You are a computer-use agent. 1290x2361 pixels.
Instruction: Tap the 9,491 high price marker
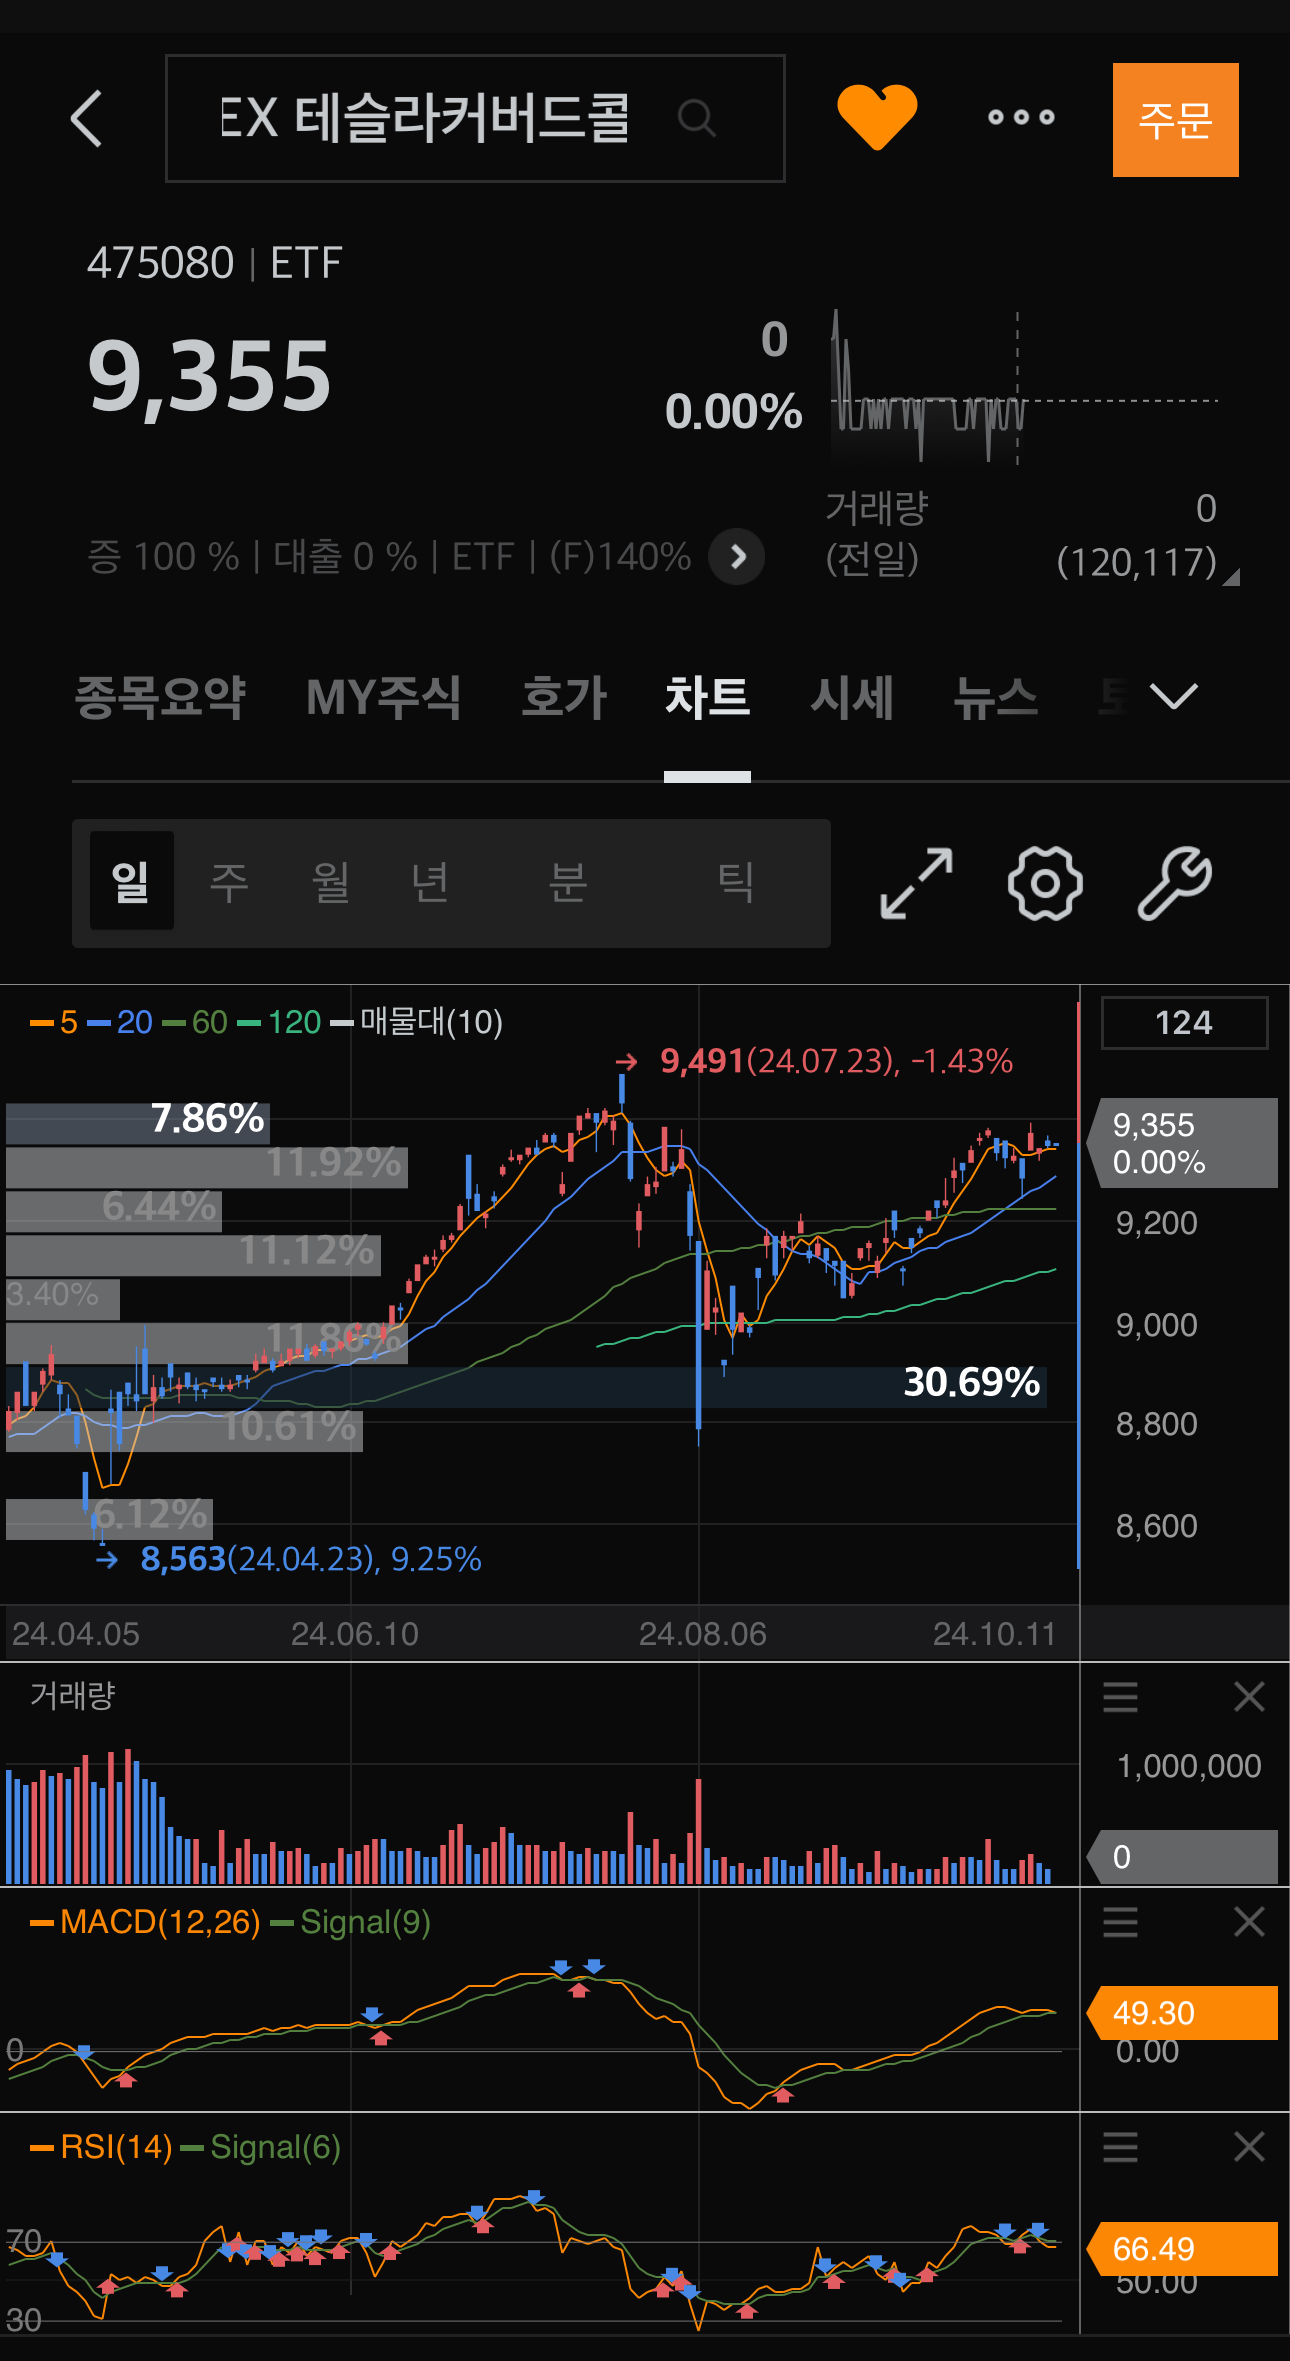[x=813, y=1061]
